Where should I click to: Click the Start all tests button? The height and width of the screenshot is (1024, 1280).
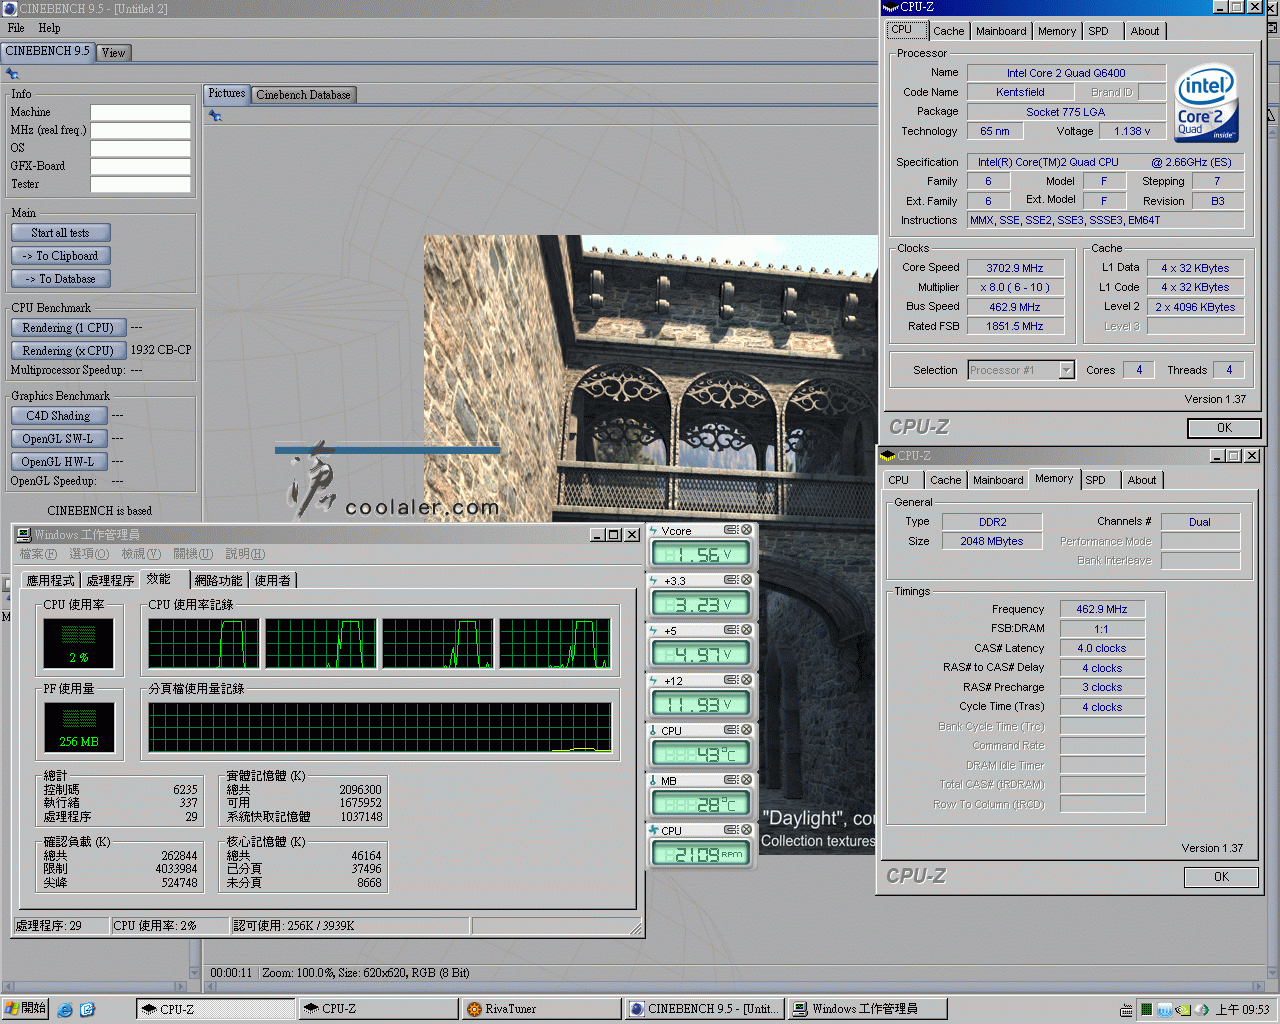60,233
